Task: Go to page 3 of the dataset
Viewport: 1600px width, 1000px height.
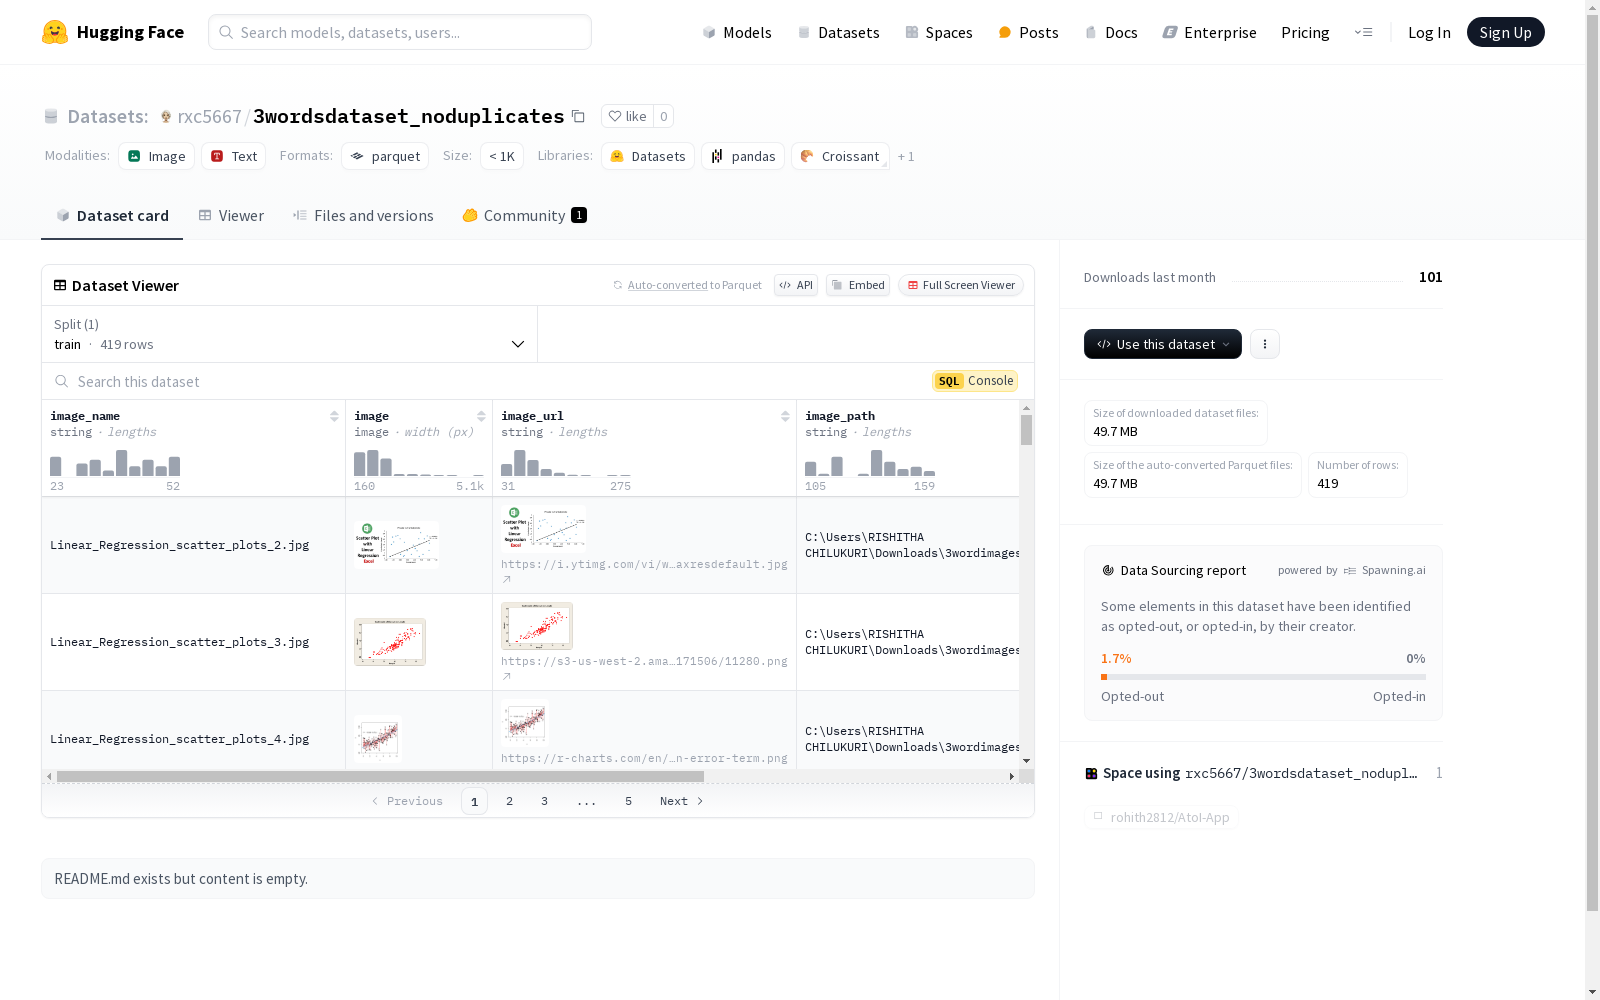Action: [x=544, y=801]
